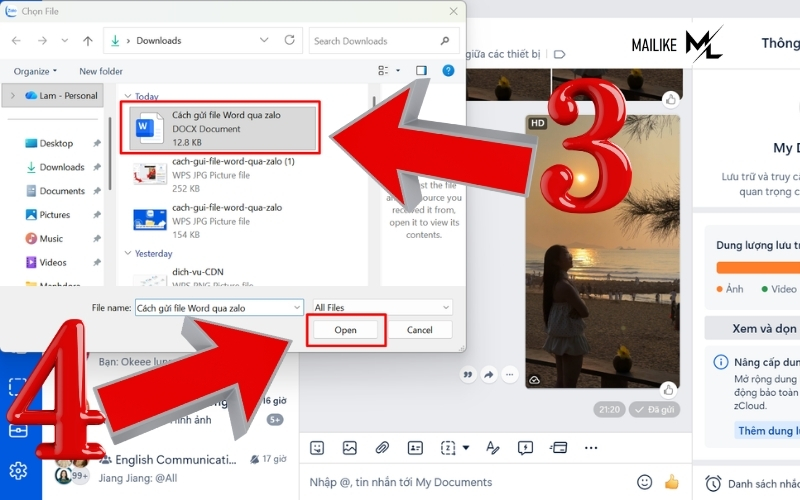React to the HD beach photo
The width and height of the screenshot is (800, 500).
click(668, 390)
